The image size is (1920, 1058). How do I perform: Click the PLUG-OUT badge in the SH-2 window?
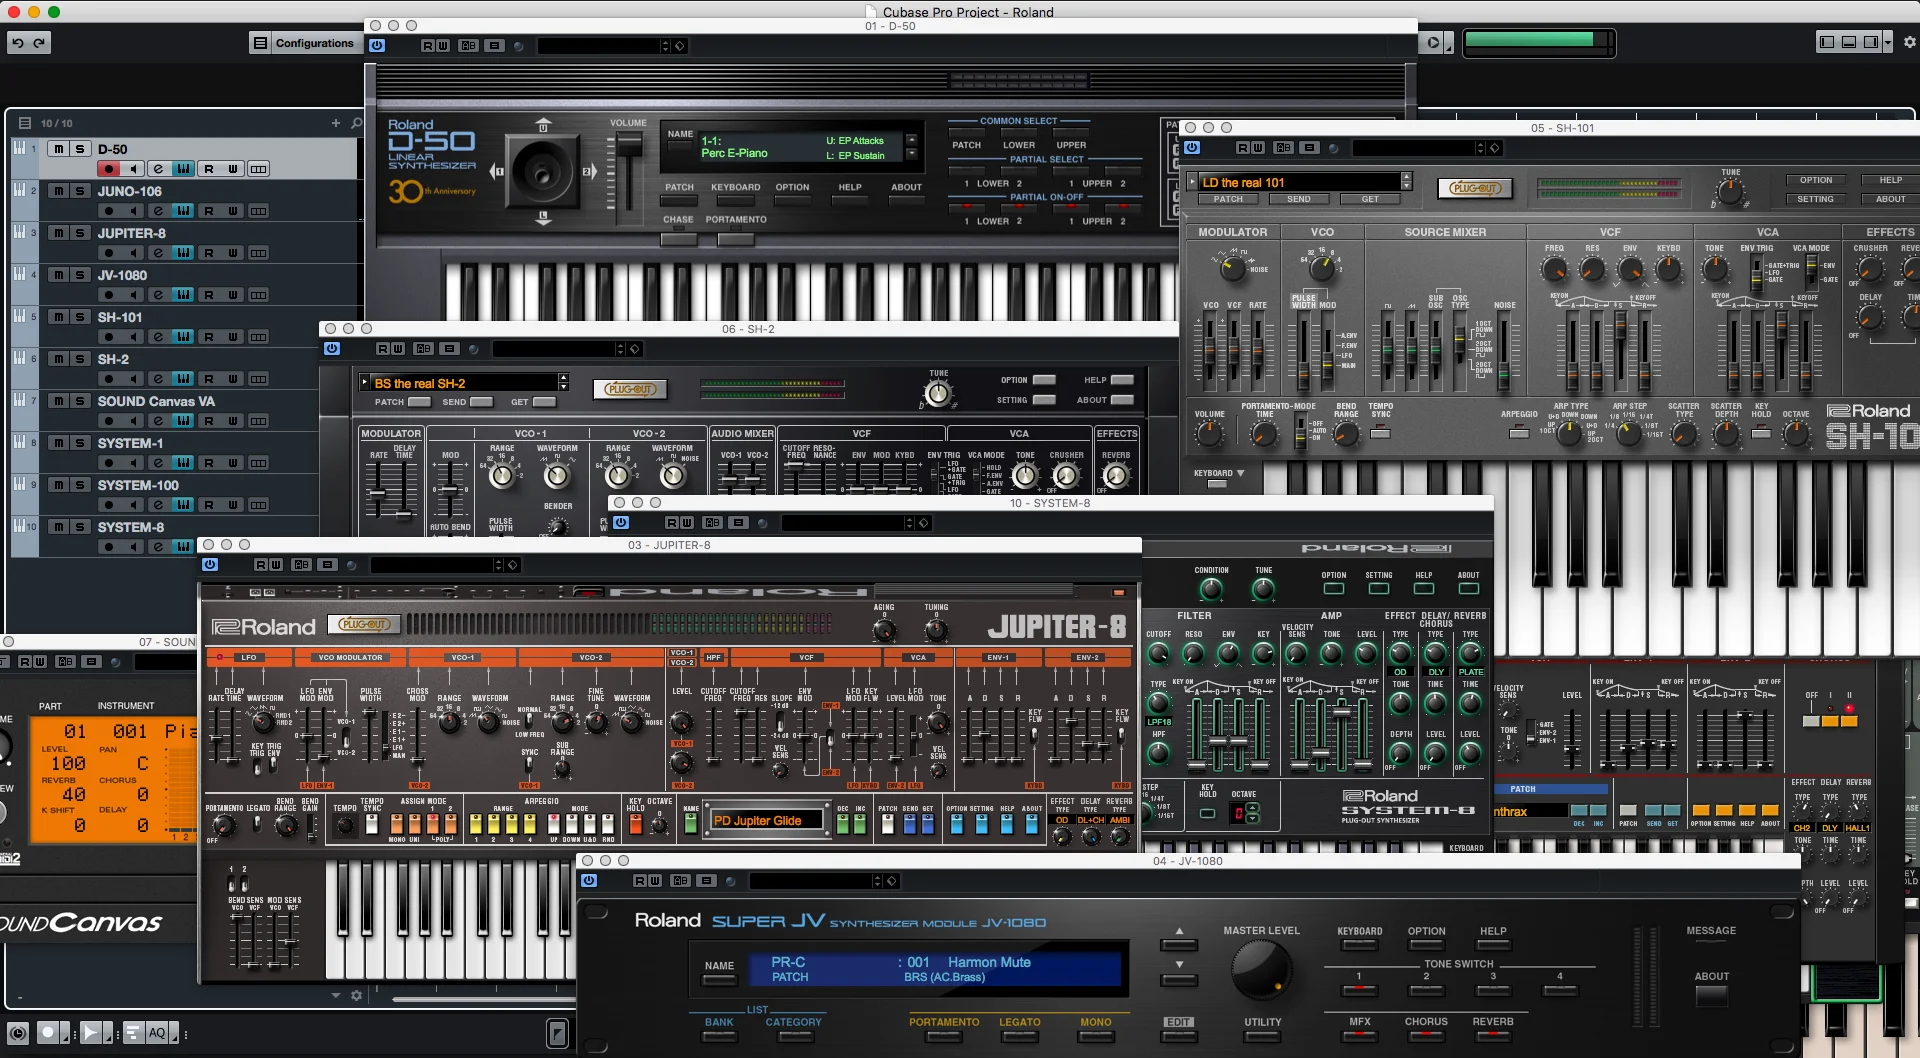(630, 389)
